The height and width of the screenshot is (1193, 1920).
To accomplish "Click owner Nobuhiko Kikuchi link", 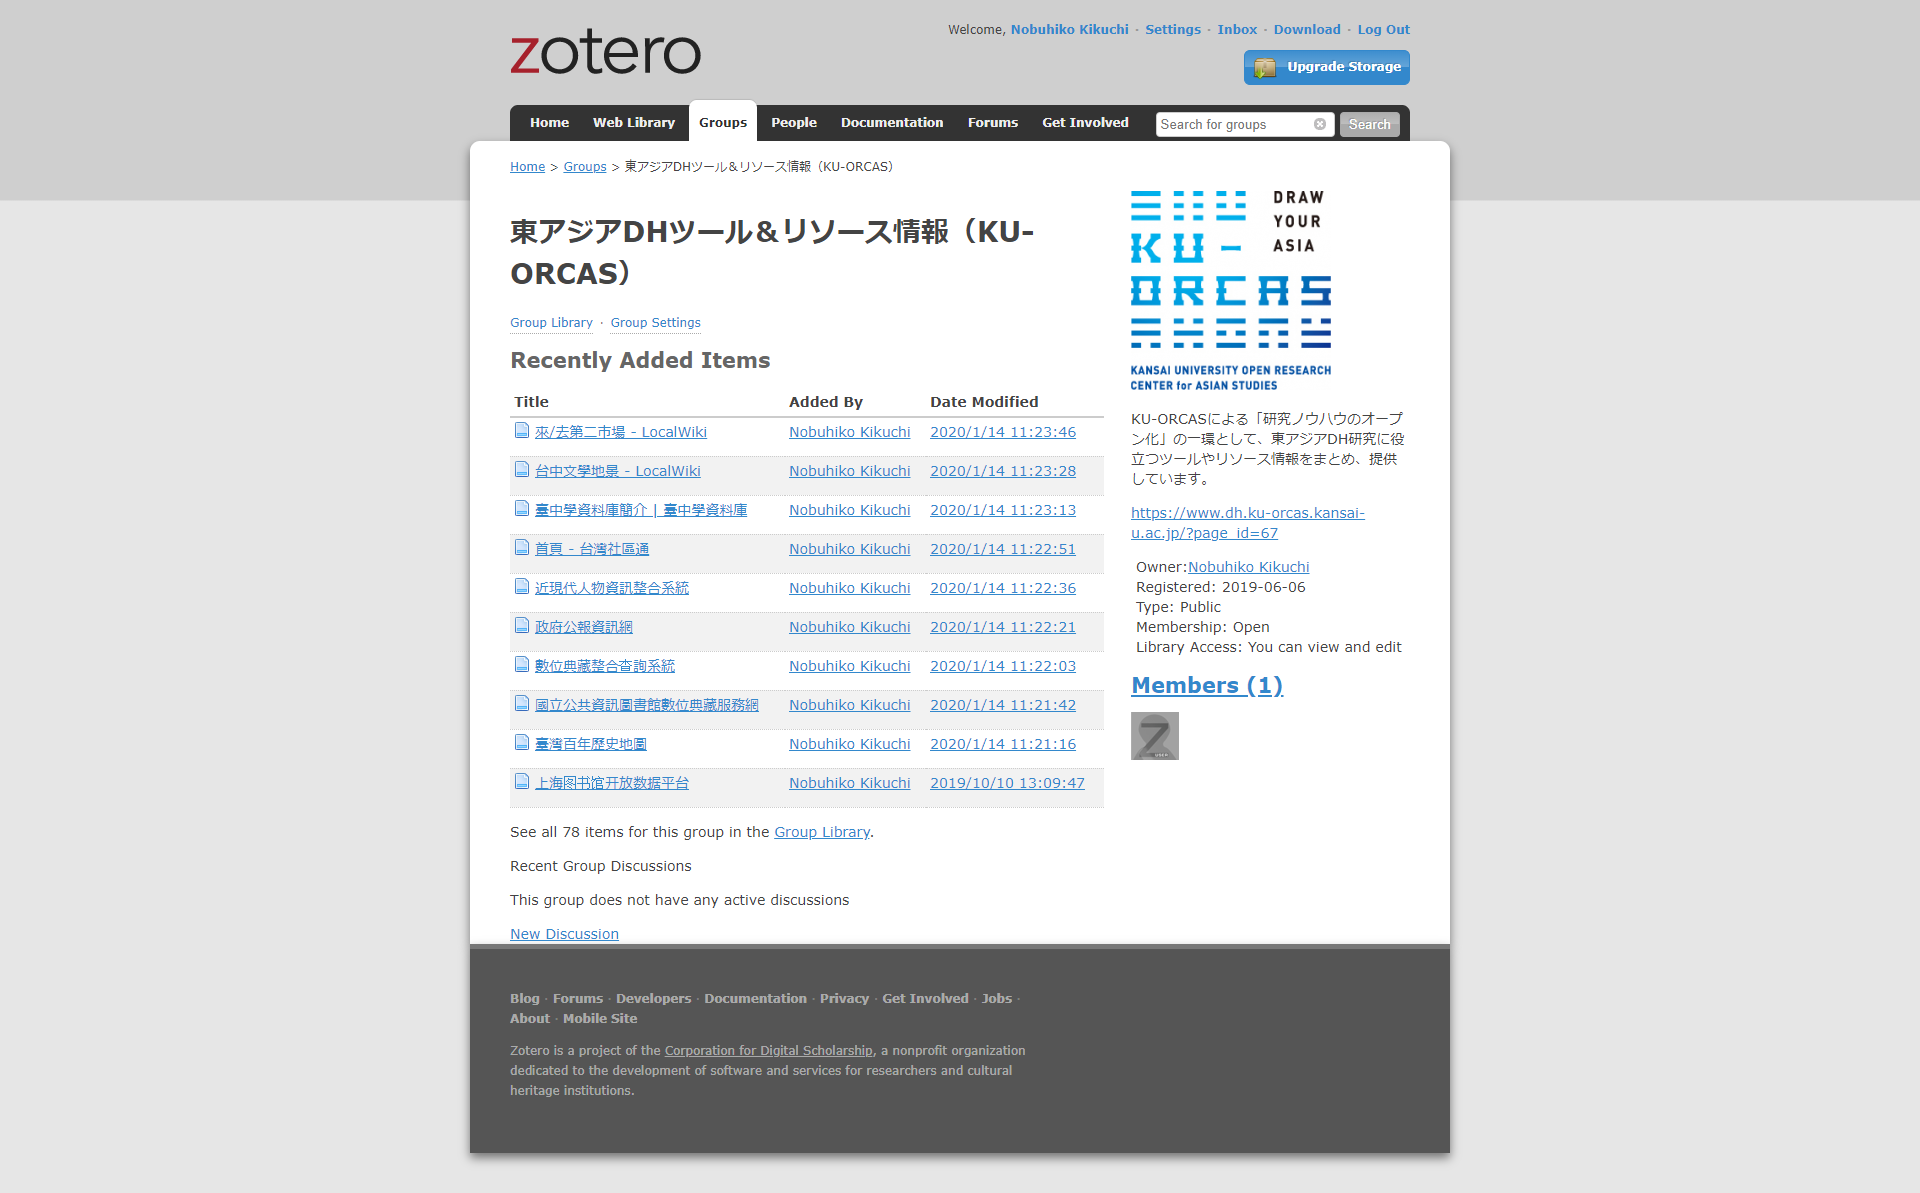I will 1248,567.
